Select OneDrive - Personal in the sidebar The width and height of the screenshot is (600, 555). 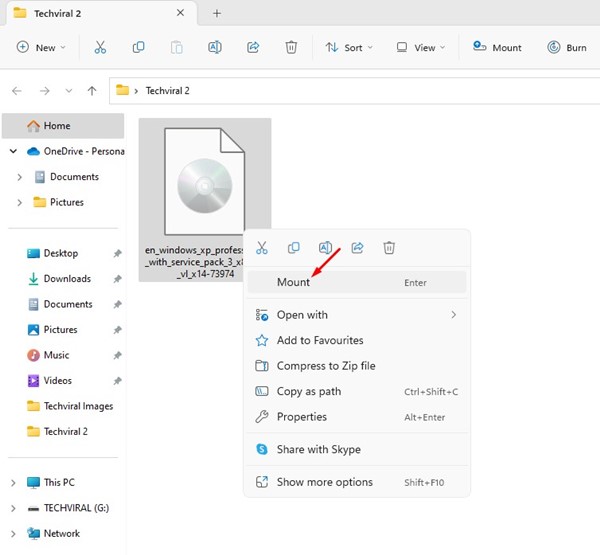tap(75, 152)
